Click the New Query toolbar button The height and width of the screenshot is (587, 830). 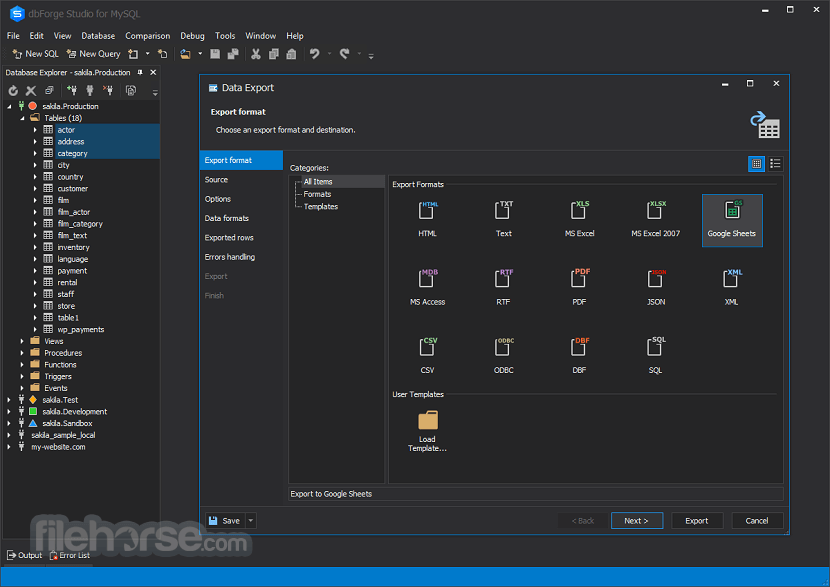(x=94, y=54)
